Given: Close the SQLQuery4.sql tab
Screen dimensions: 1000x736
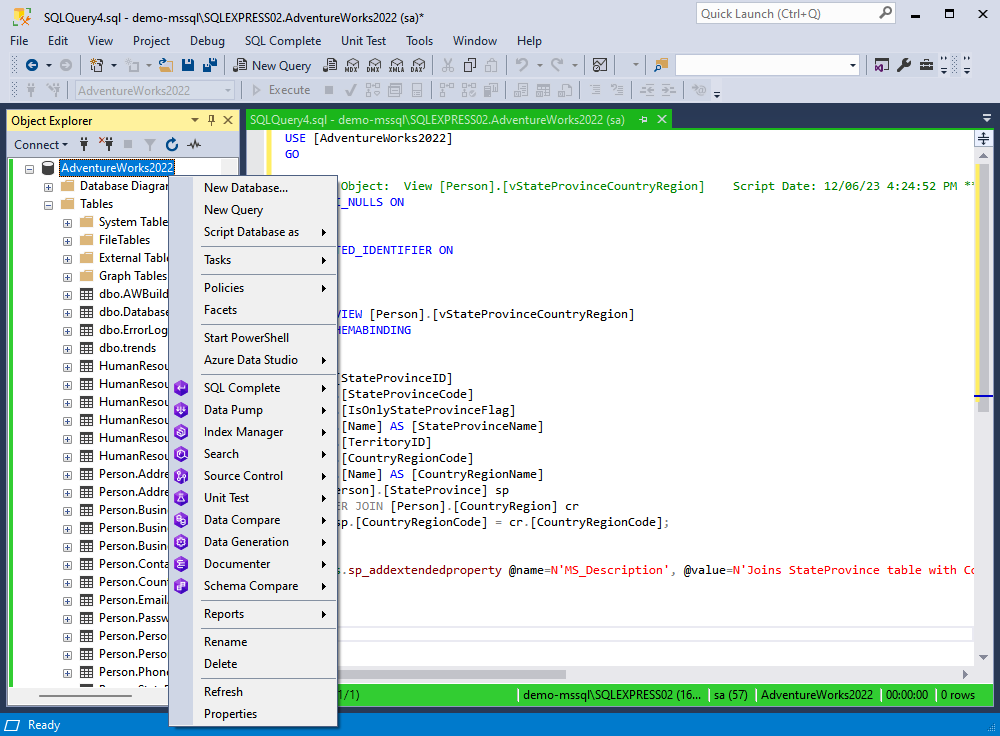Looking at the screenshot, I should click(x=661, y=119).
